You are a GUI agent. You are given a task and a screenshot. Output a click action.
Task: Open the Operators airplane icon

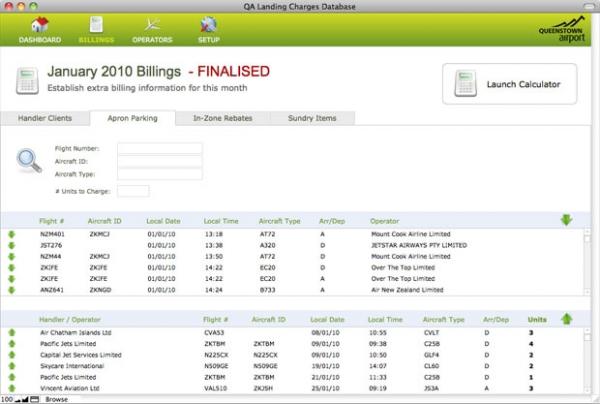152,25
